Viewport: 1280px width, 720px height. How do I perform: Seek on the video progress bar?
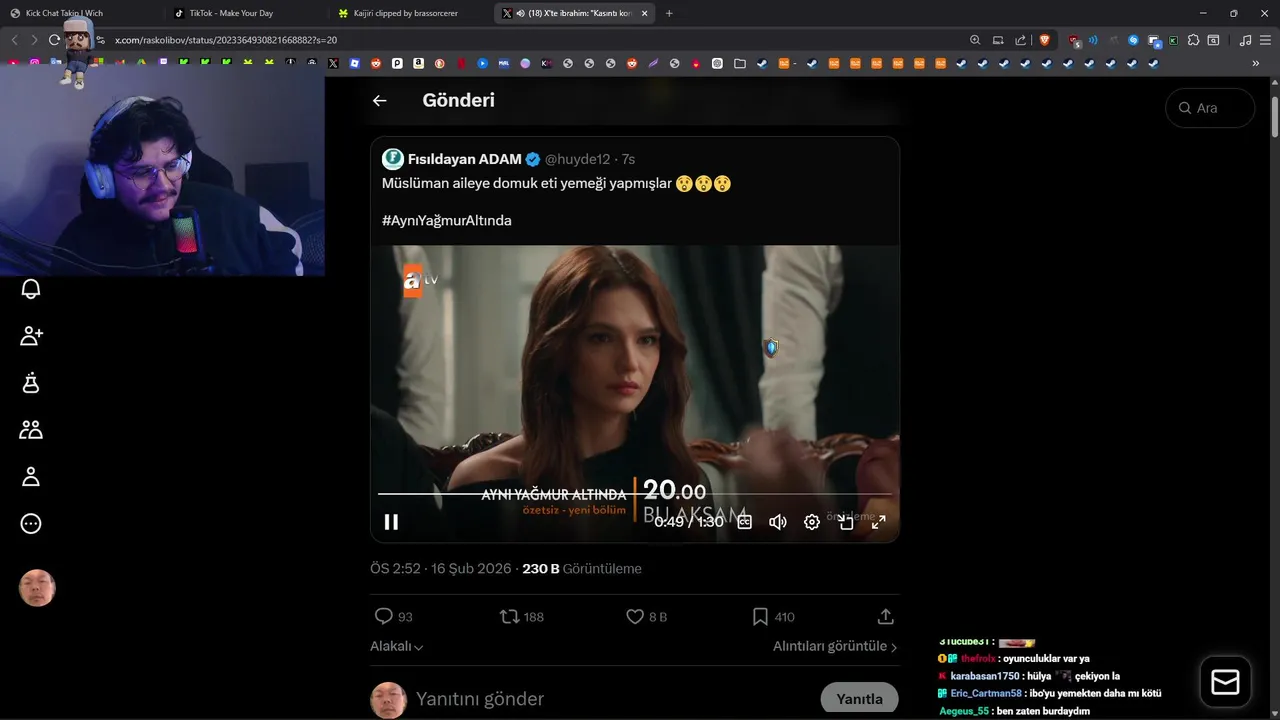[x=634, y=494]
